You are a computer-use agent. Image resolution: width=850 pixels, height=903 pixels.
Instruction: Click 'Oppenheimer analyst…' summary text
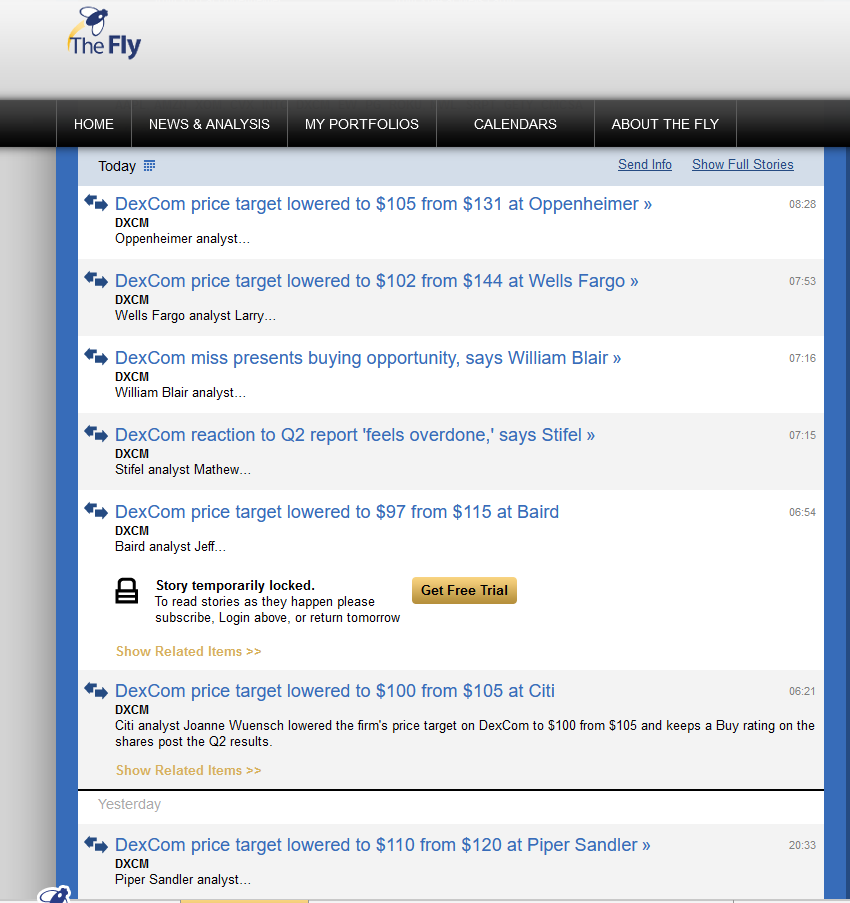(x=183, y=239)
